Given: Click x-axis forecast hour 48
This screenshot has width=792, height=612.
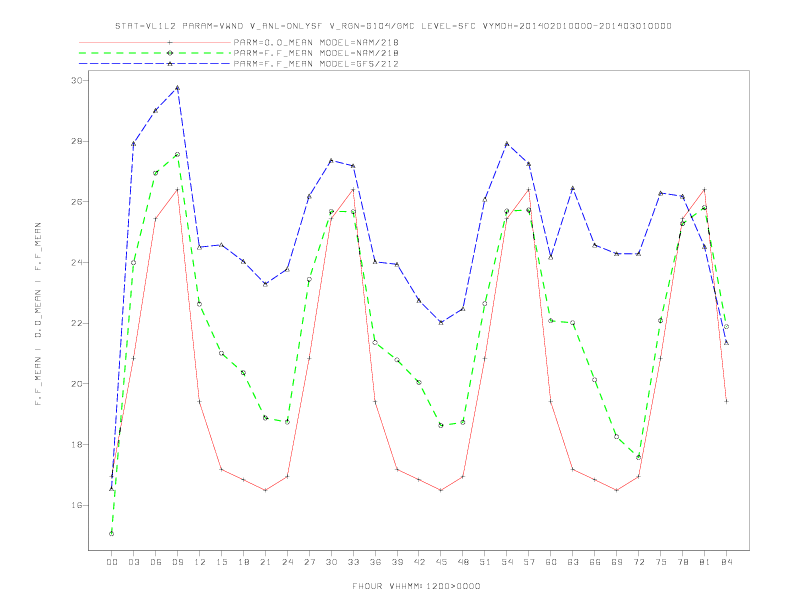Looking at the screenshot, I should point(463,562).
